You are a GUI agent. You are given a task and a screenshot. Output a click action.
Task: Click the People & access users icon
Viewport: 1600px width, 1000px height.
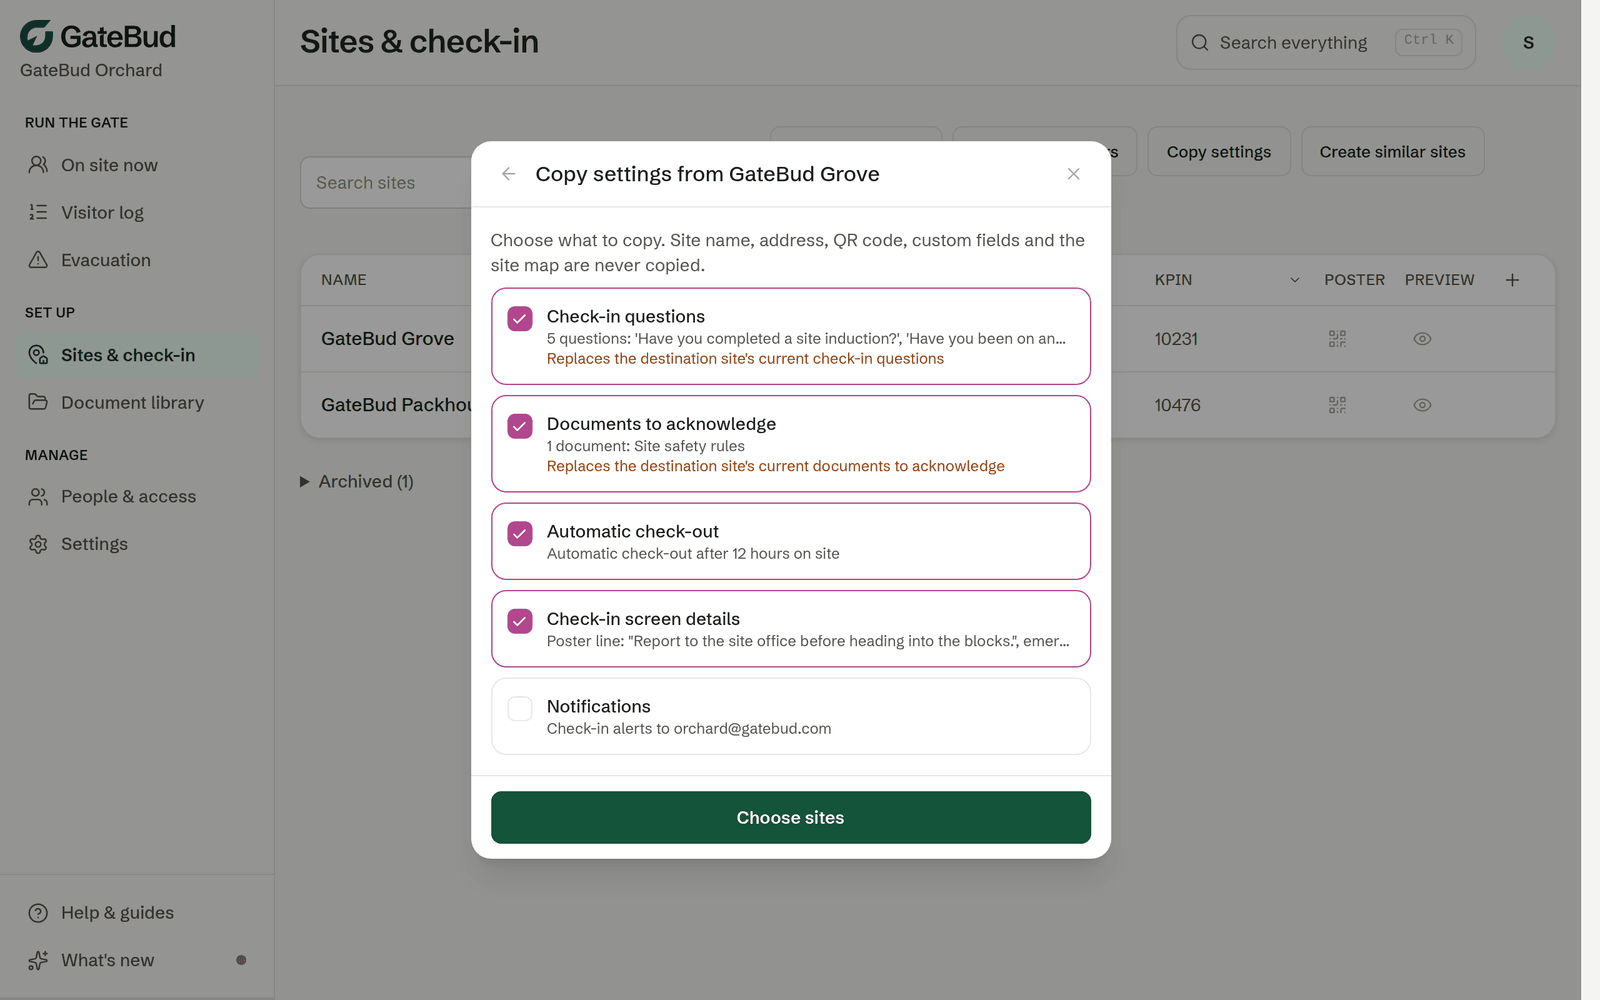(x=38, y=496)
